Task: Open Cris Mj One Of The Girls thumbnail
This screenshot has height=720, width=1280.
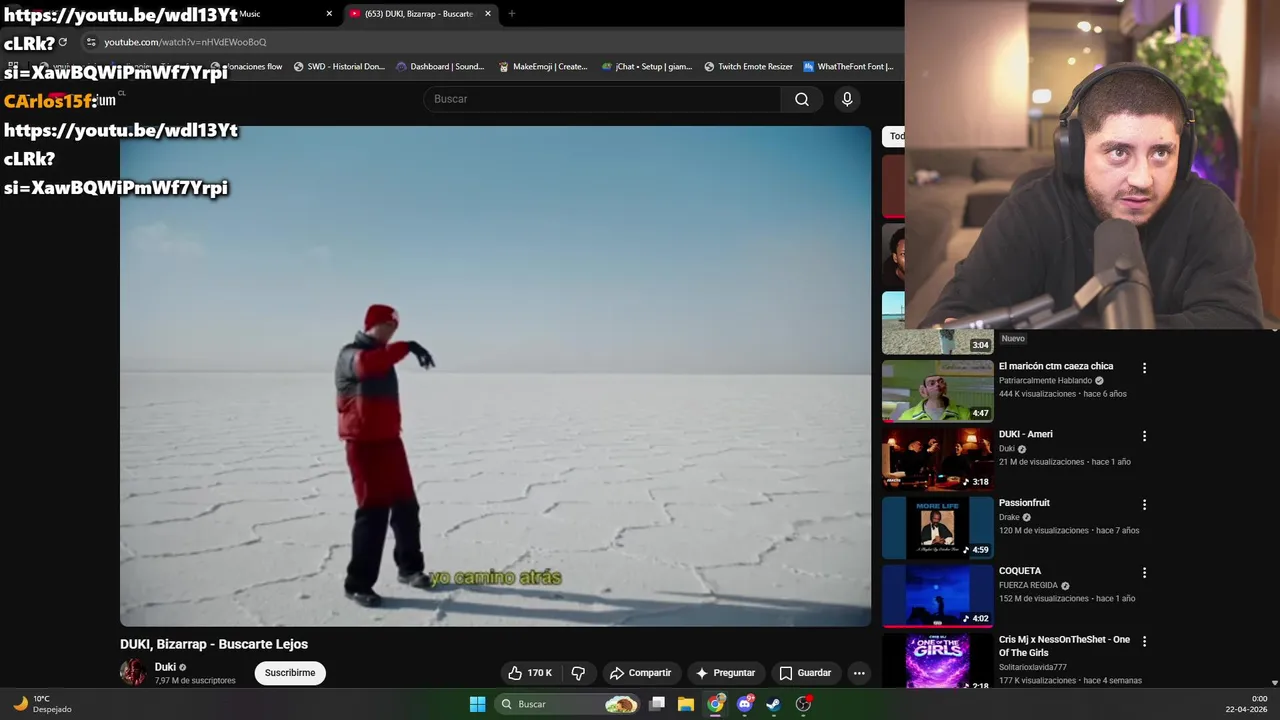Action: 937,661
